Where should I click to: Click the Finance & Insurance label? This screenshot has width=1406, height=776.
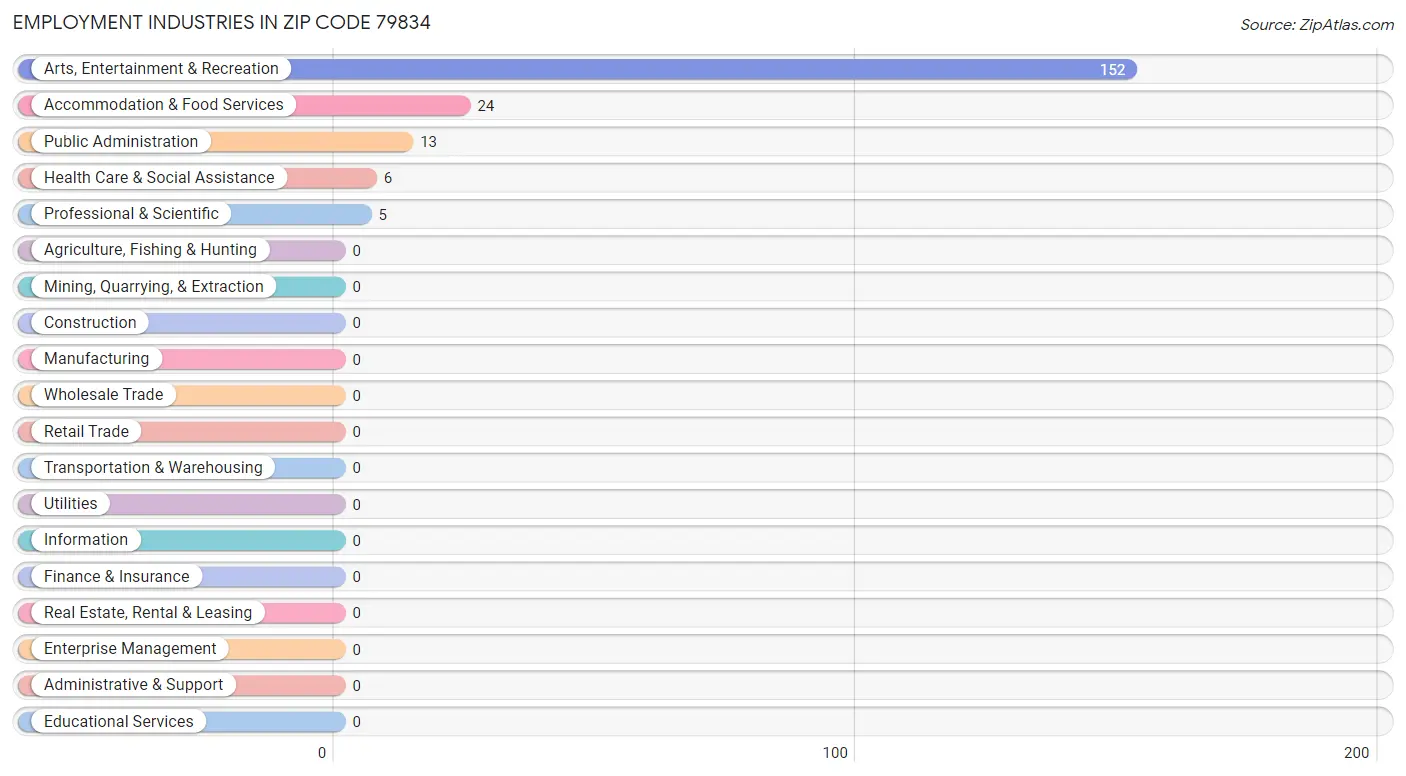116,576
